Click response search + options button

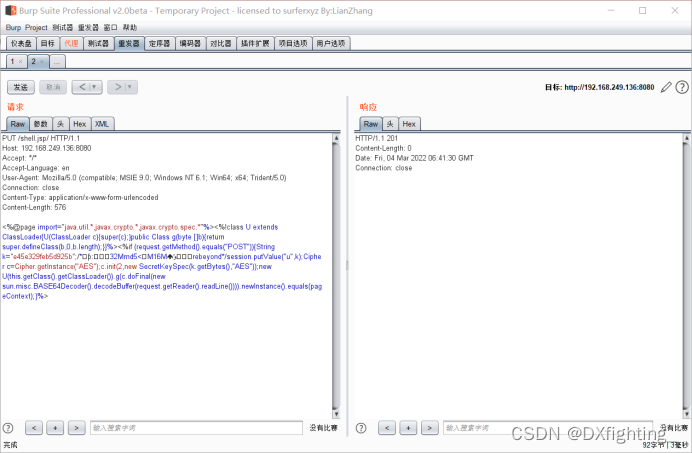point(408,428)
